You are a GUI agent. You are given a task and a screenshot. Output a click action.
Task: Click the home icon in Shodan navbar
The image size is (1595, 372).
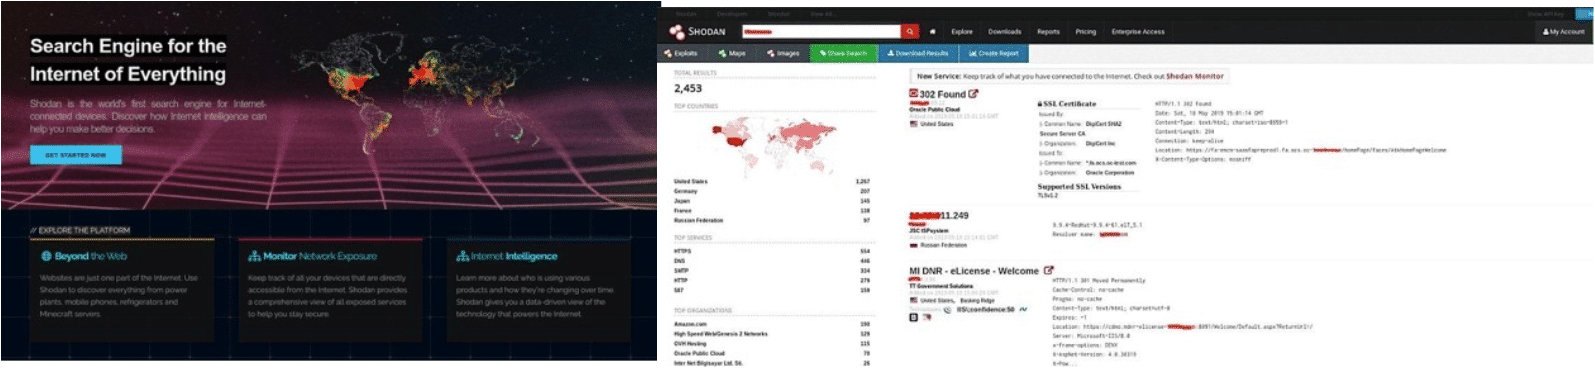coord(933,31)
